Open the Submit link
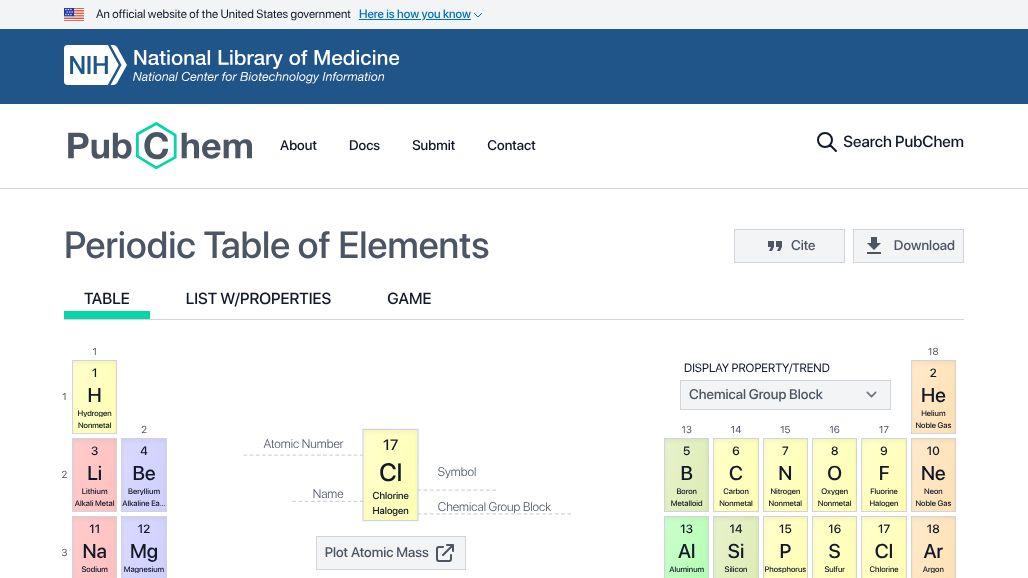The image size is (1028, 578). coord(433,145)
